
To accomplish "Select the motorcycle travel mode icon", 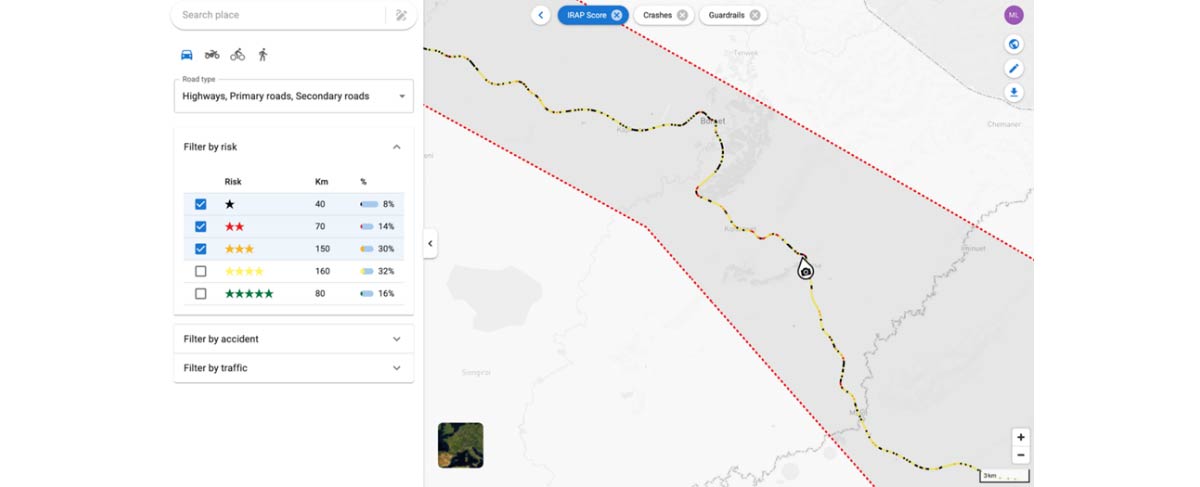I will [x=212, y=55].
